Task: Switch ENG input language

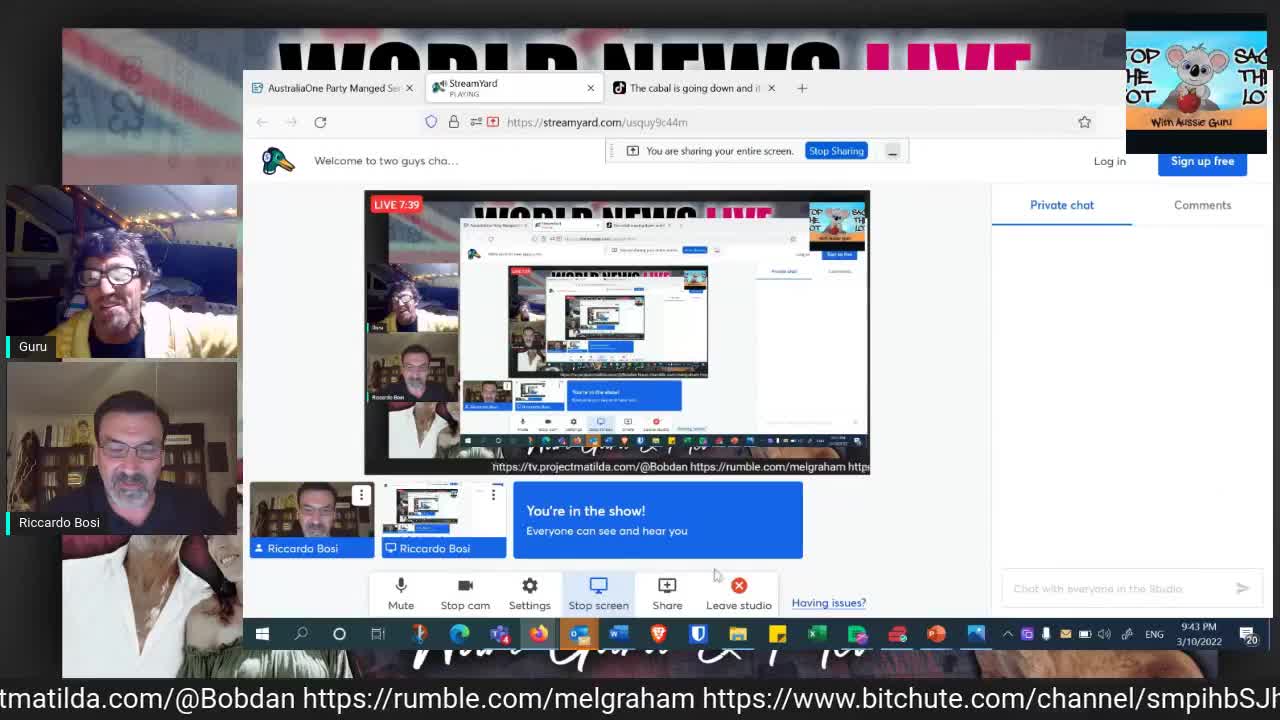Action: (1154, 634)
